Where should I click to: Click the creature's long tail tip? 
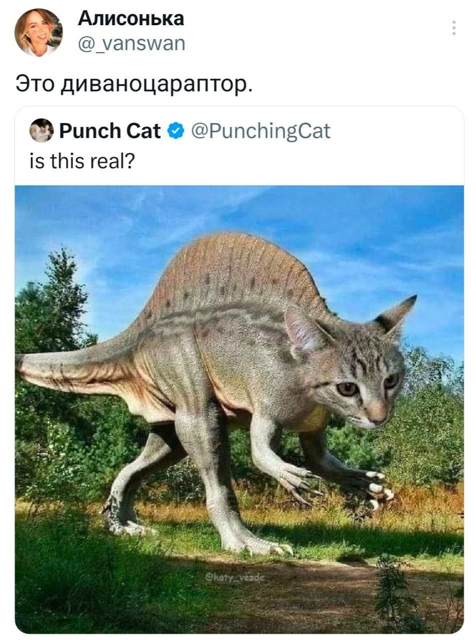(x=31, y=365)
